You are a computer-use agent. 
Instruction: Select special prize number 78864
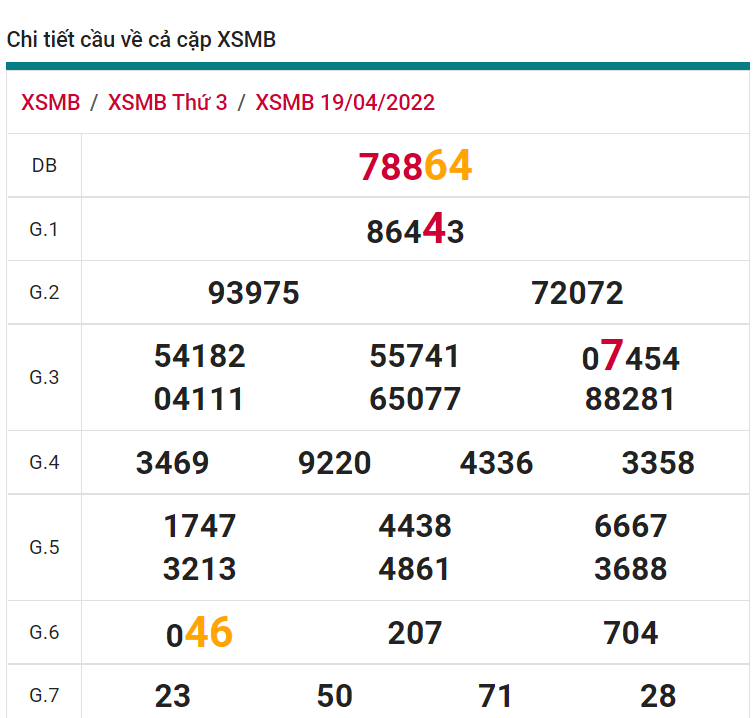click(415, 166)
